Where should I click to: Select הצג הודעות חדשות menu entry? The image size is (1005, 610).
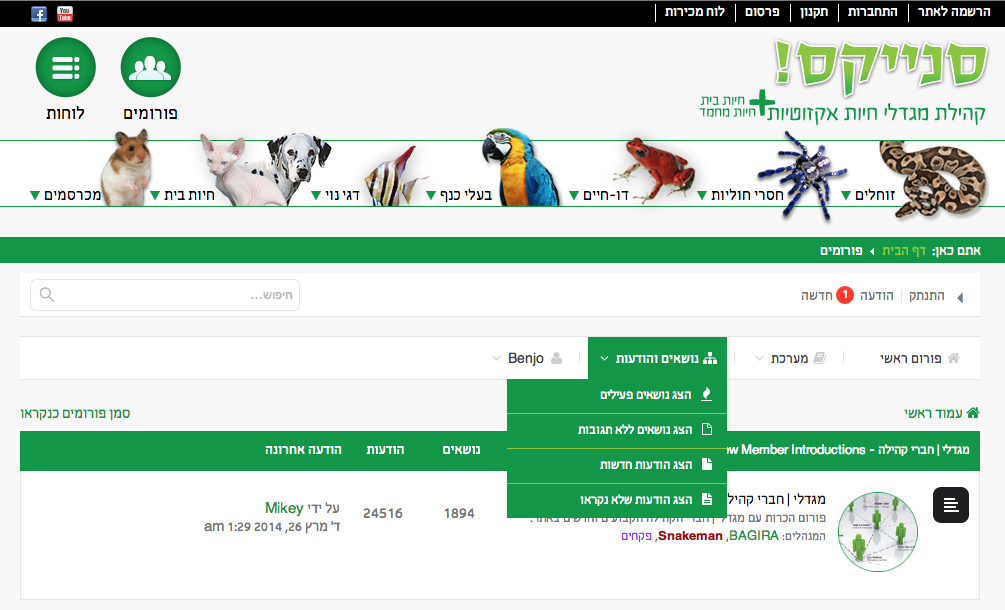click(617, 466)
